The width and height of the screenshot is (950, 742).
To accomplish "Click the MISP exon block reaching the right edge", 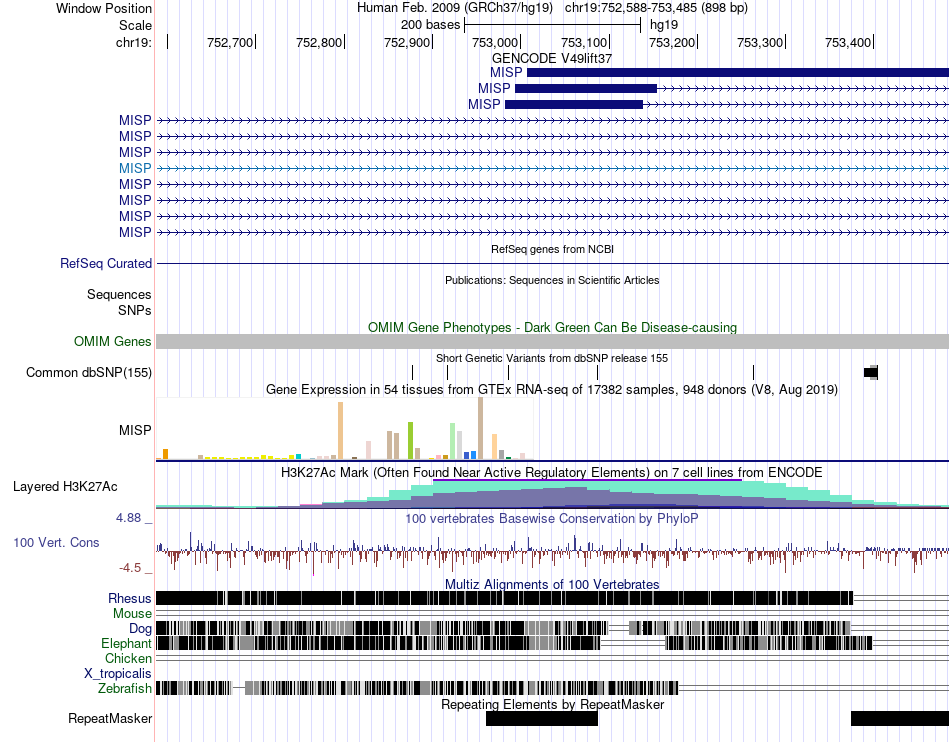I will point(738,73).
